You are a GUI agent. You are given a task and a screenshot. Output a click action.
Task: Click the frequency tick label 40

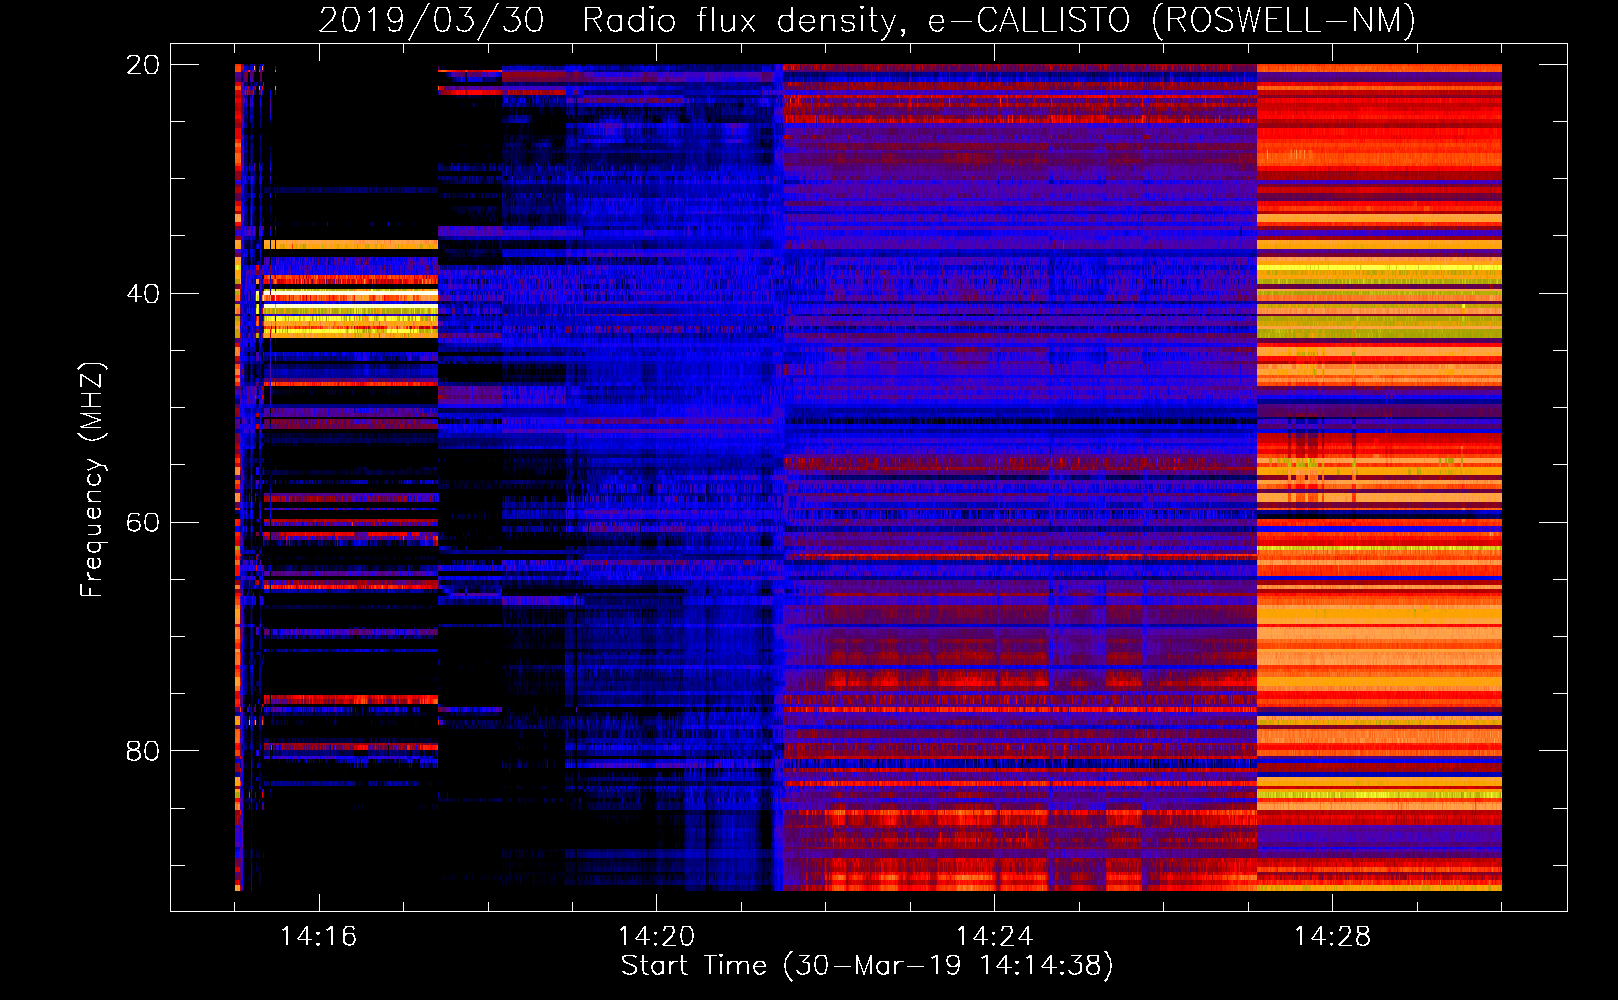pyautogui.click(x=142, y=294)
